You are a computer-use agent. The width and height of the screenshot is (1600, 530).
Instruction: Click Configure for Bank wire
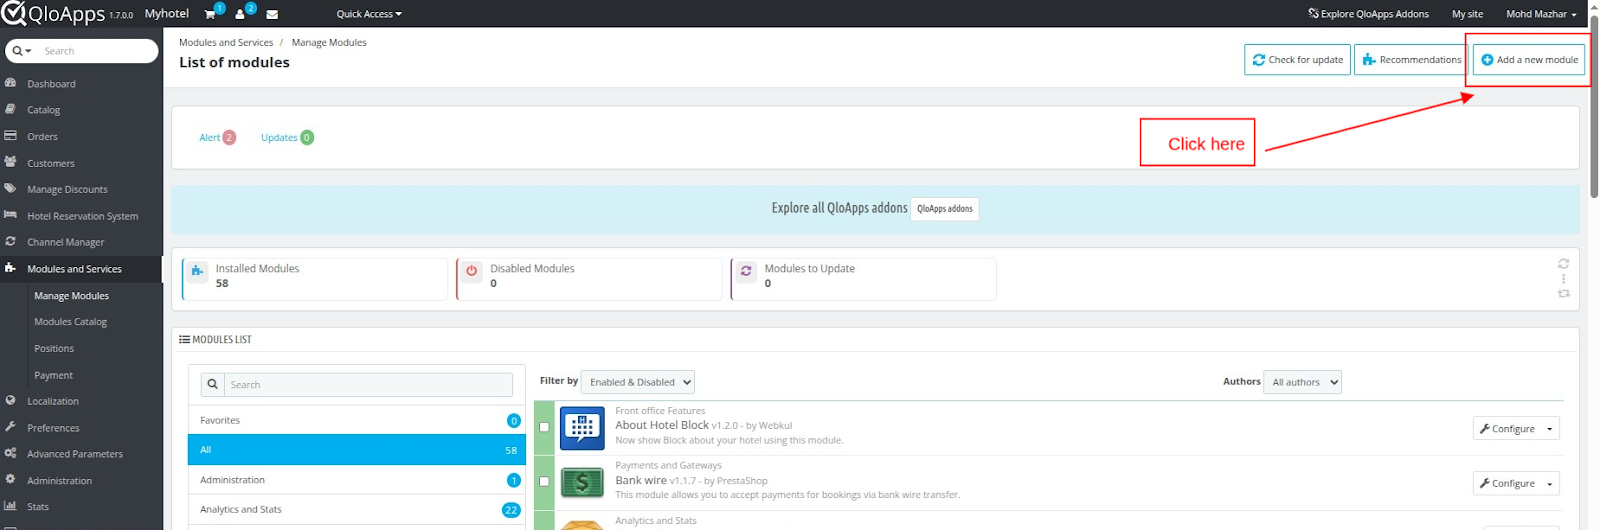[1507, 484]
